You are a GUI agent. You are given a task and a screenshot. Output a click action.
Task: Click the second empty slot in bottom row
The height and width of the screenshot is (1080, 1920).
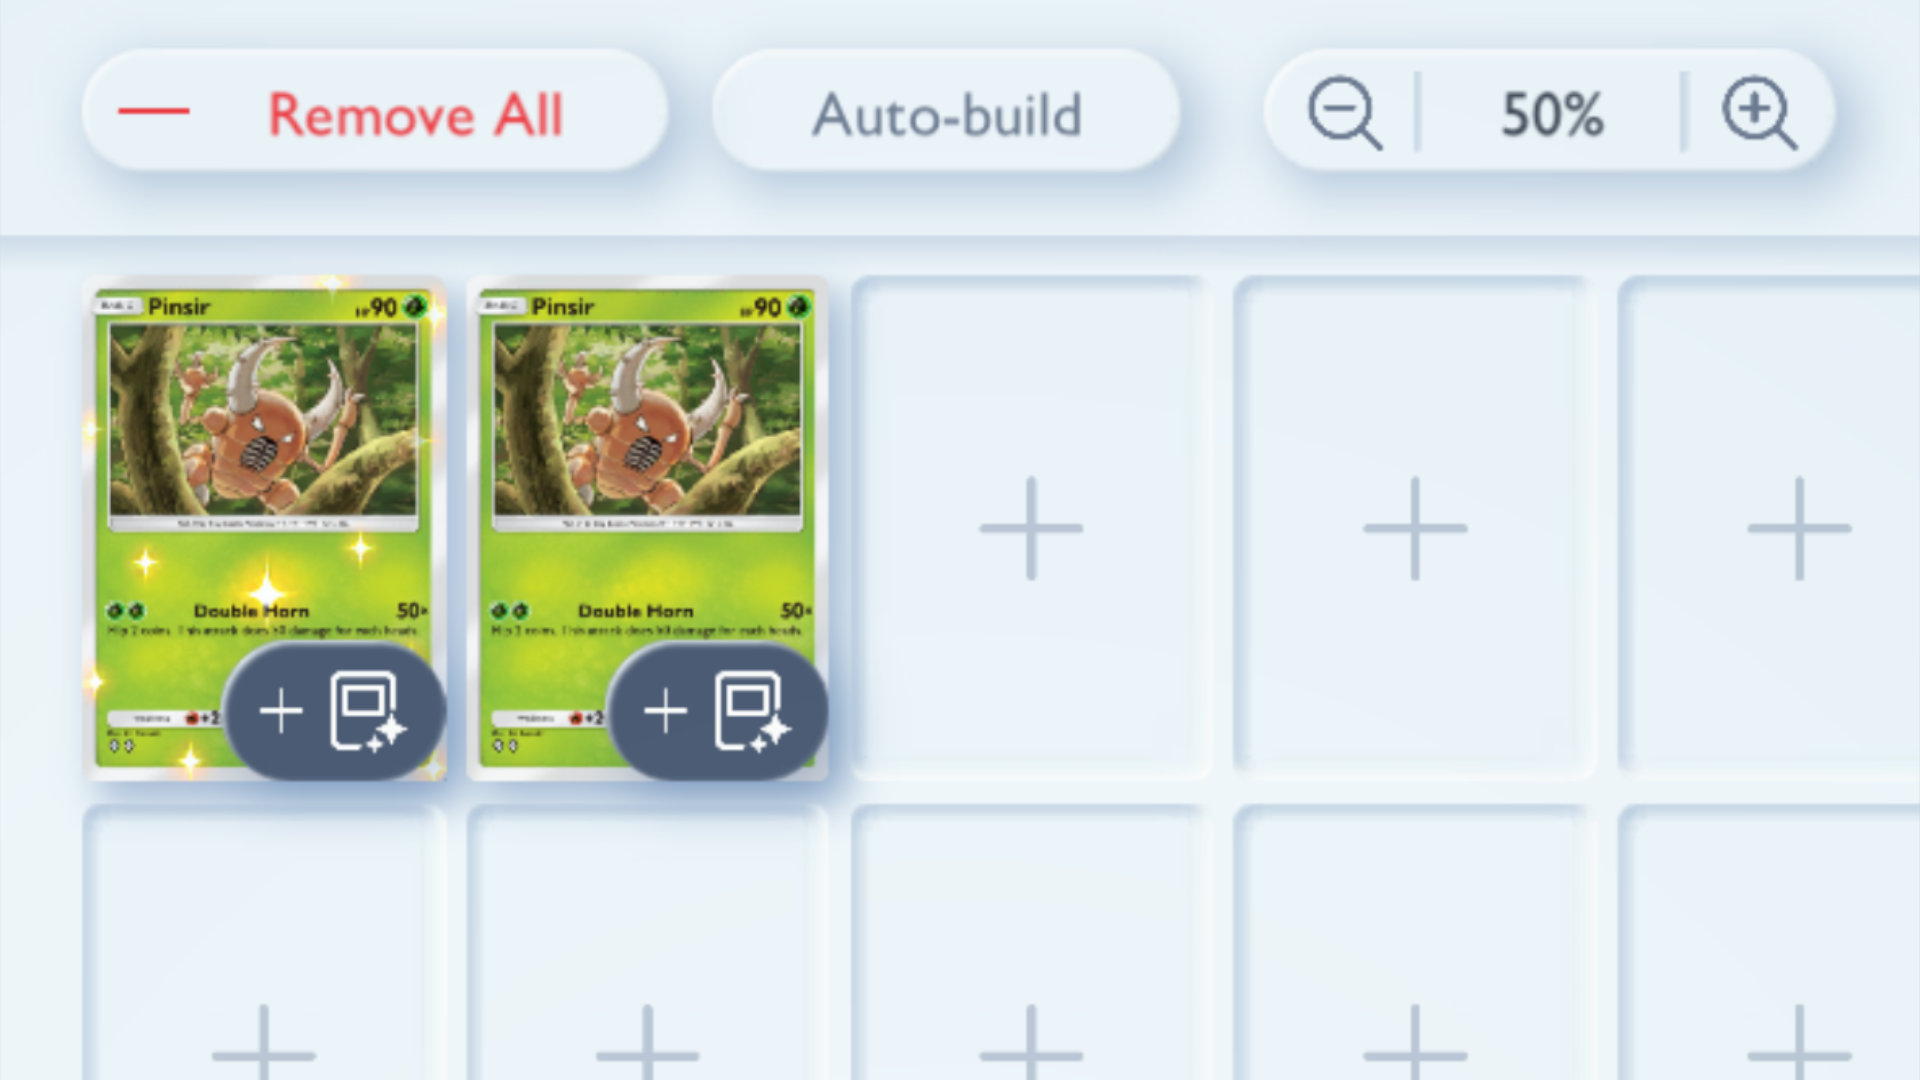click(x=648, y=945)
